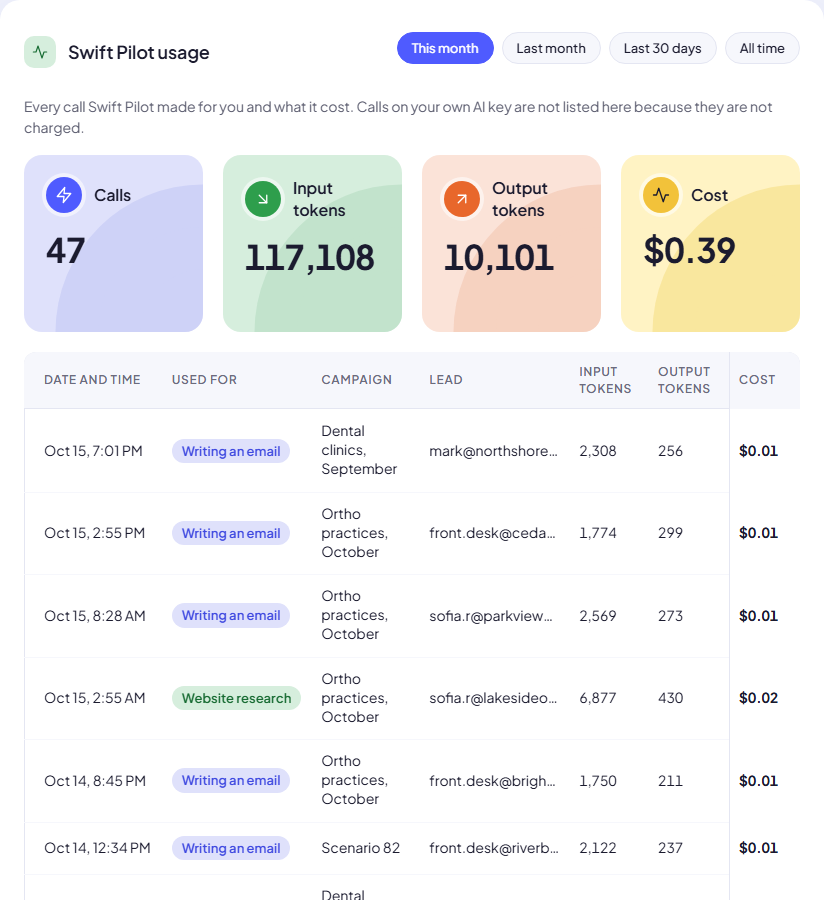Click Writing an email tag for Oct 15, 7:01 PM
824x900 pixels.
231,451
